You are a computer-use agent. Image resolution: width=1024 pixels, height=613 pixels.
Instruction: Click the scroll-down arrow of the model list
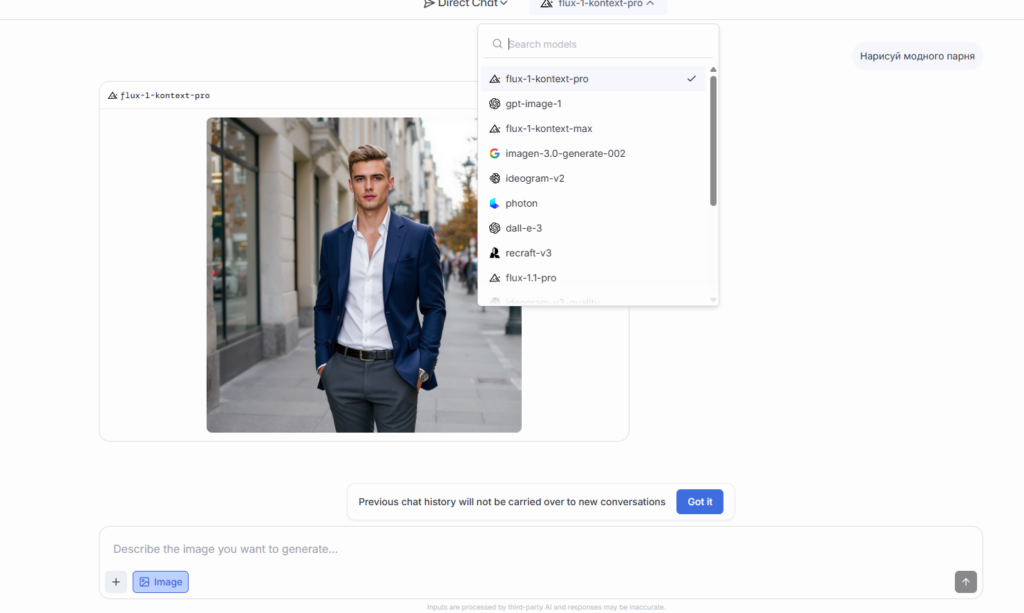click(x=713, y=300)
